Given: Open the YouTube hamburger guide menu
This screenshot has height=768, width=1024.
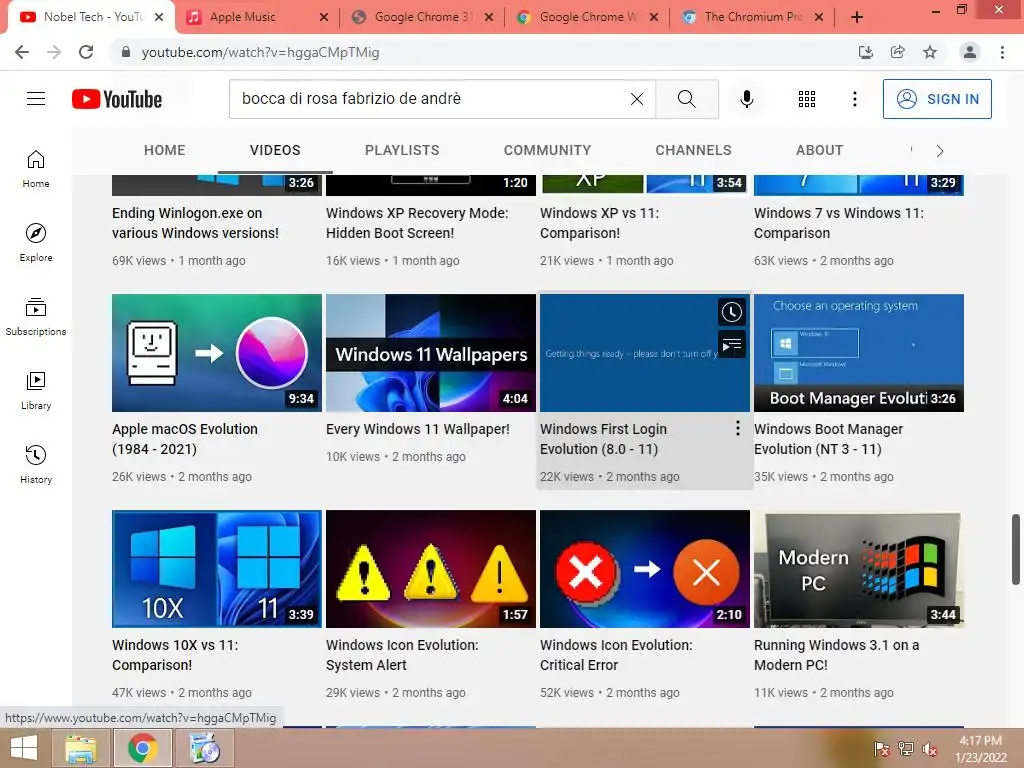Looking at the screenshot, I should tap(36, 99).
